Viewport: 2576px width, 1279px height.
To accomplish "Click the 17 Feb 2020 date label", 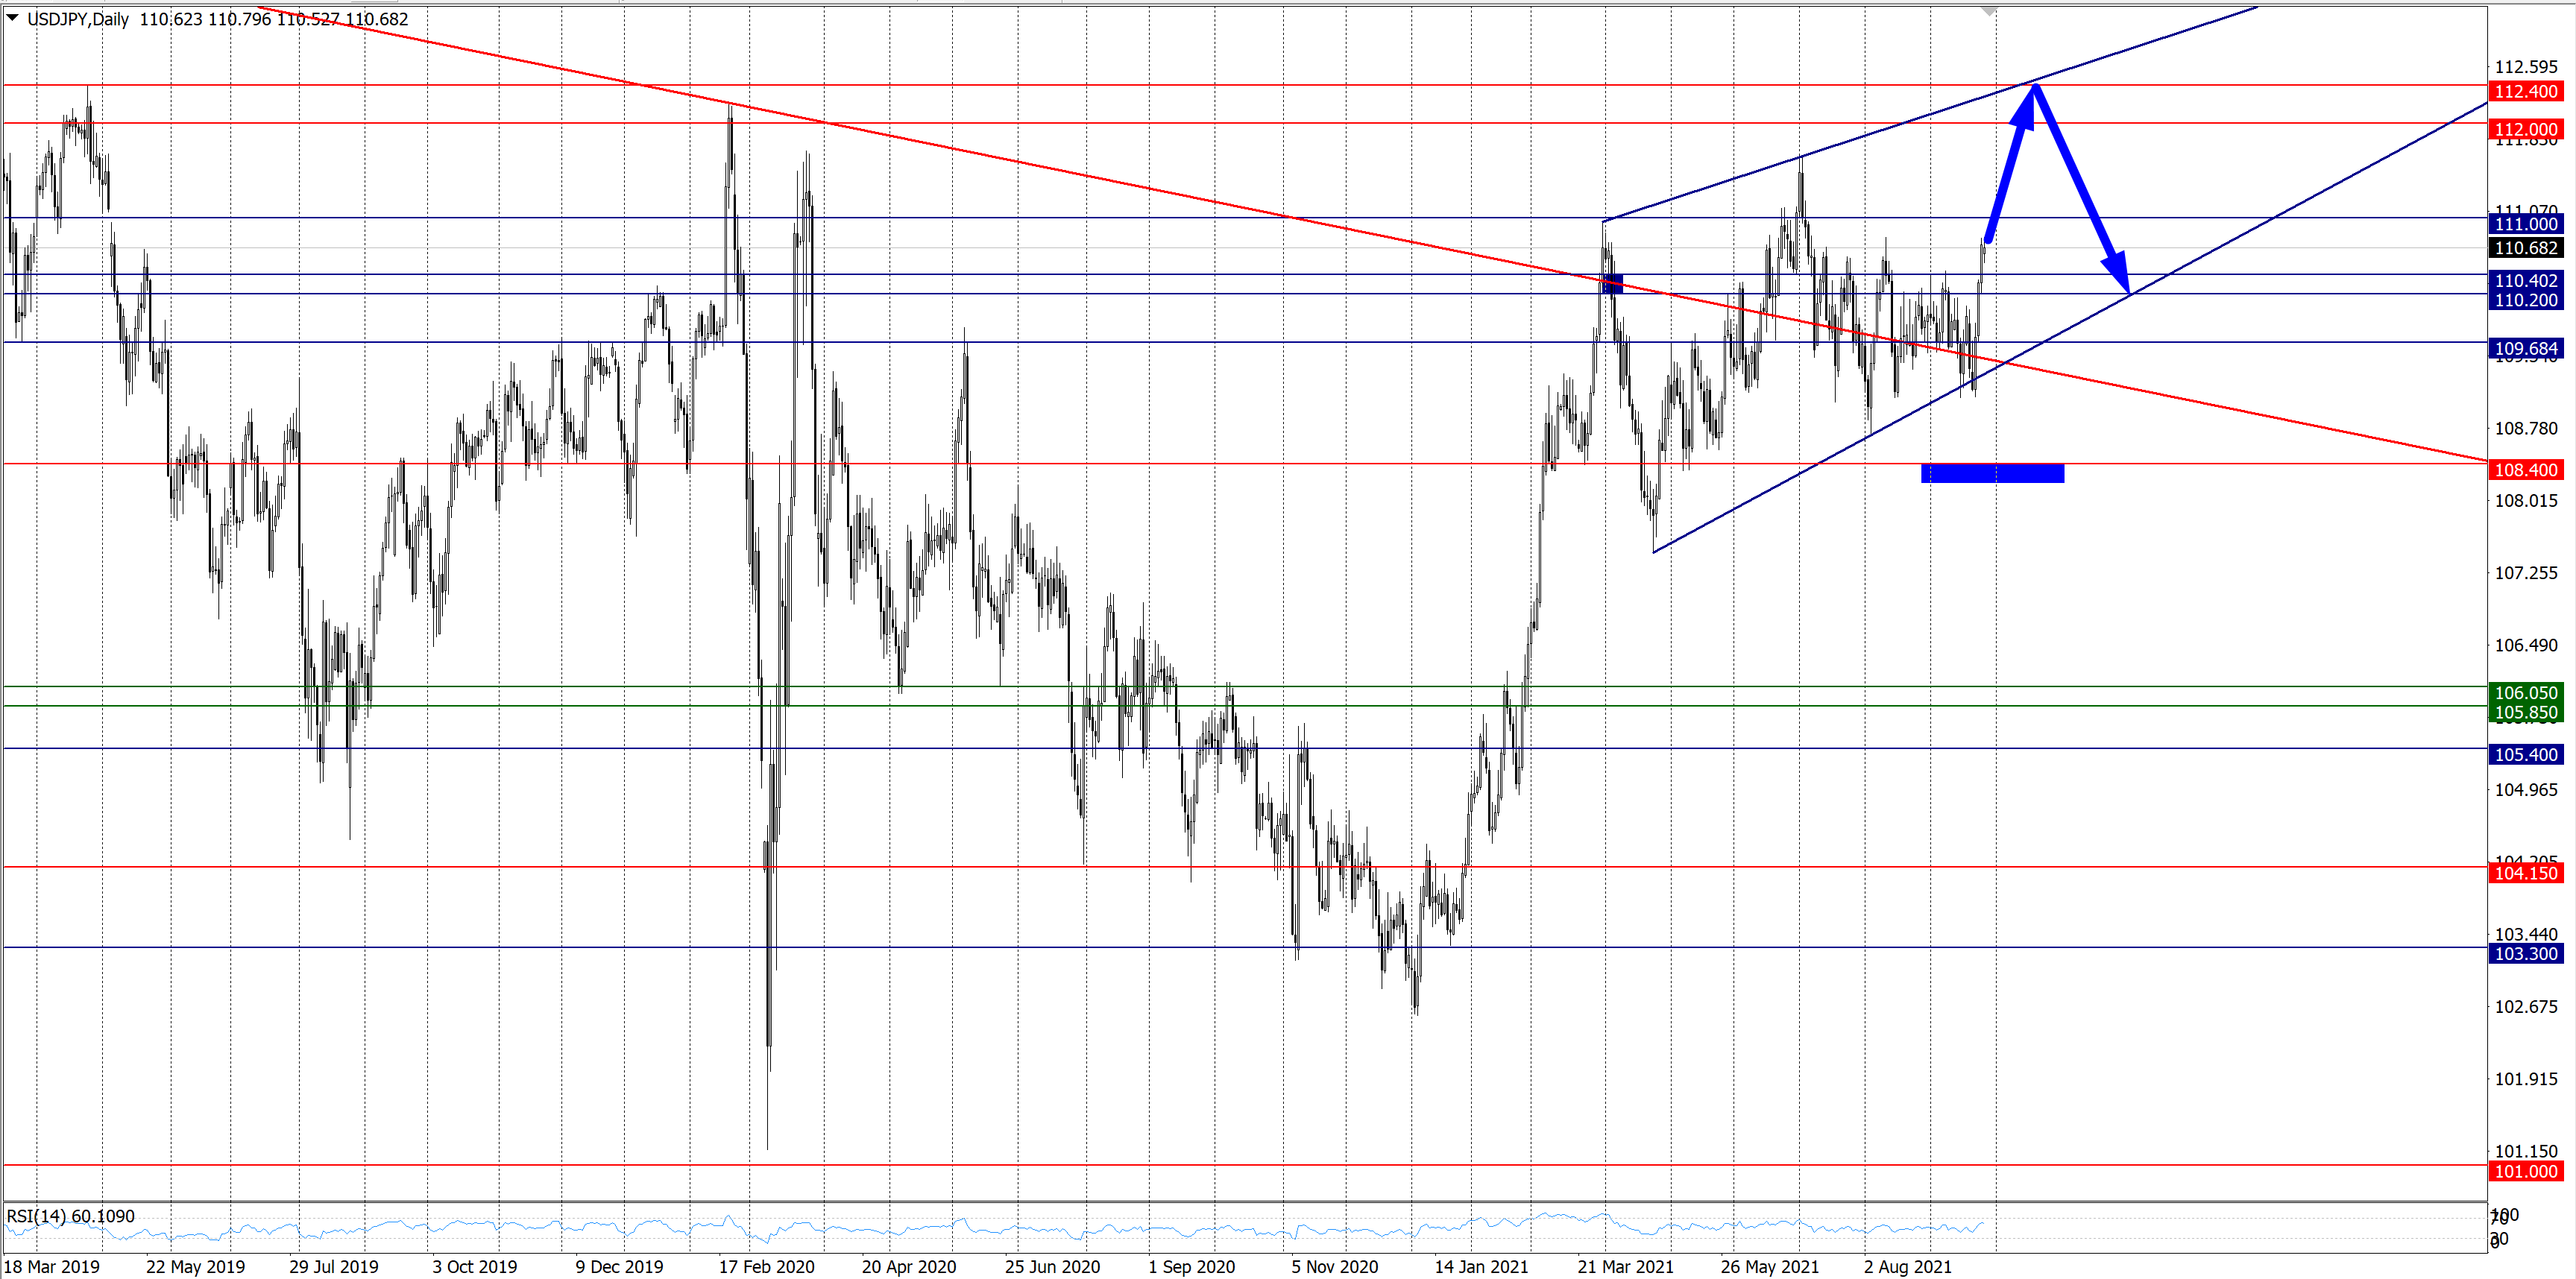I will pos(766,1266).
